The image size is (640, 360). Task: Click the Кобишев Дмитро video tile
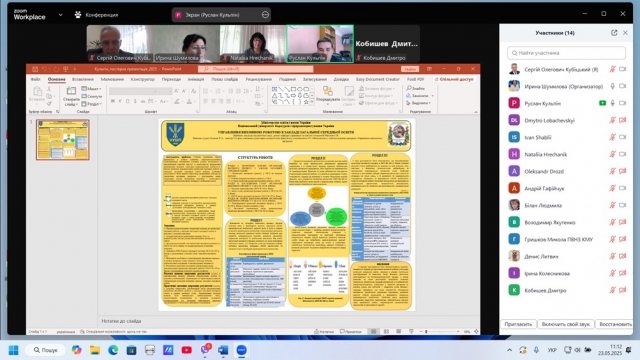coord(387,44)
